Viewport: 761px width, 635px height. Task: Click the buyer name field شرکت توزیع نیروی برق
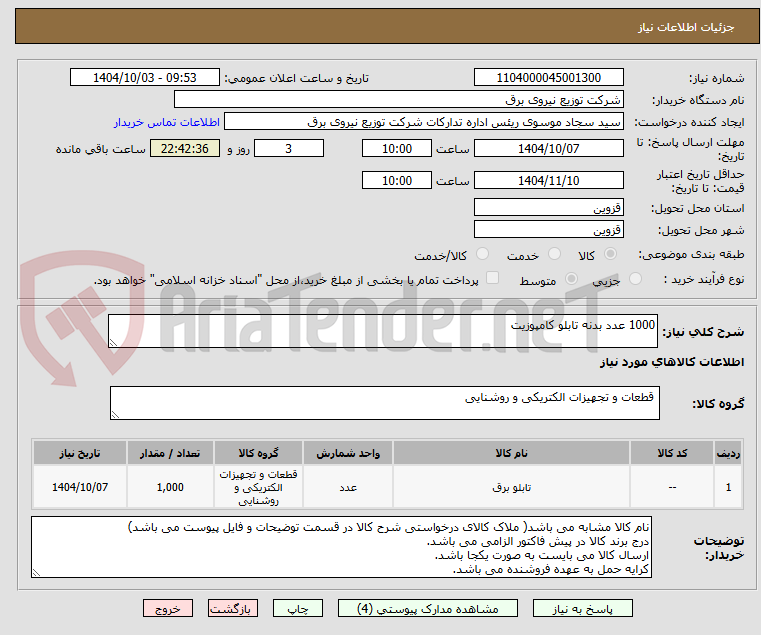(x=398, y=100)
